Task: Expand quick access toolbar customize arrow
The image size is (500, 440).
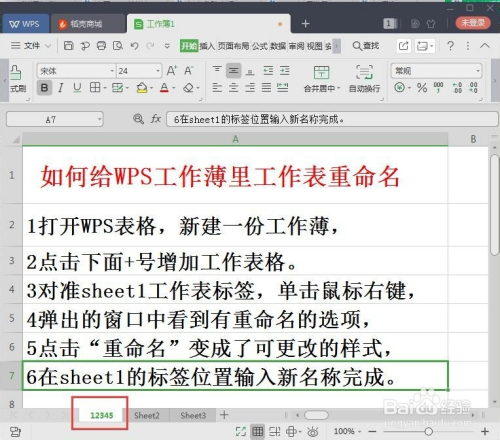Action: 167,46
